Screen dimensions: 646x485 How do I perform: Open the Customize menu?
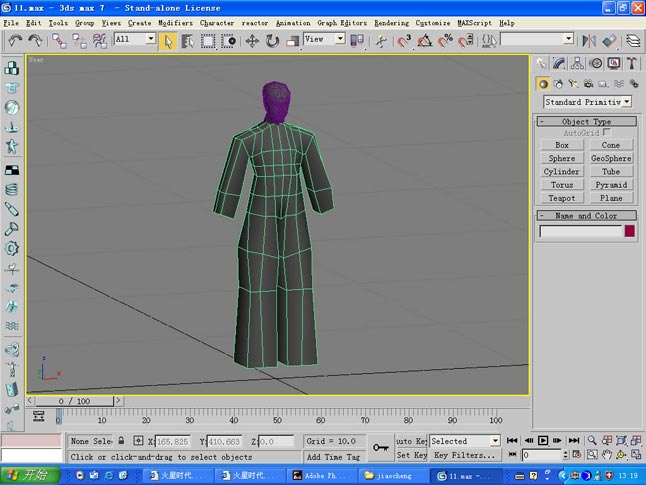coord(433,23)
